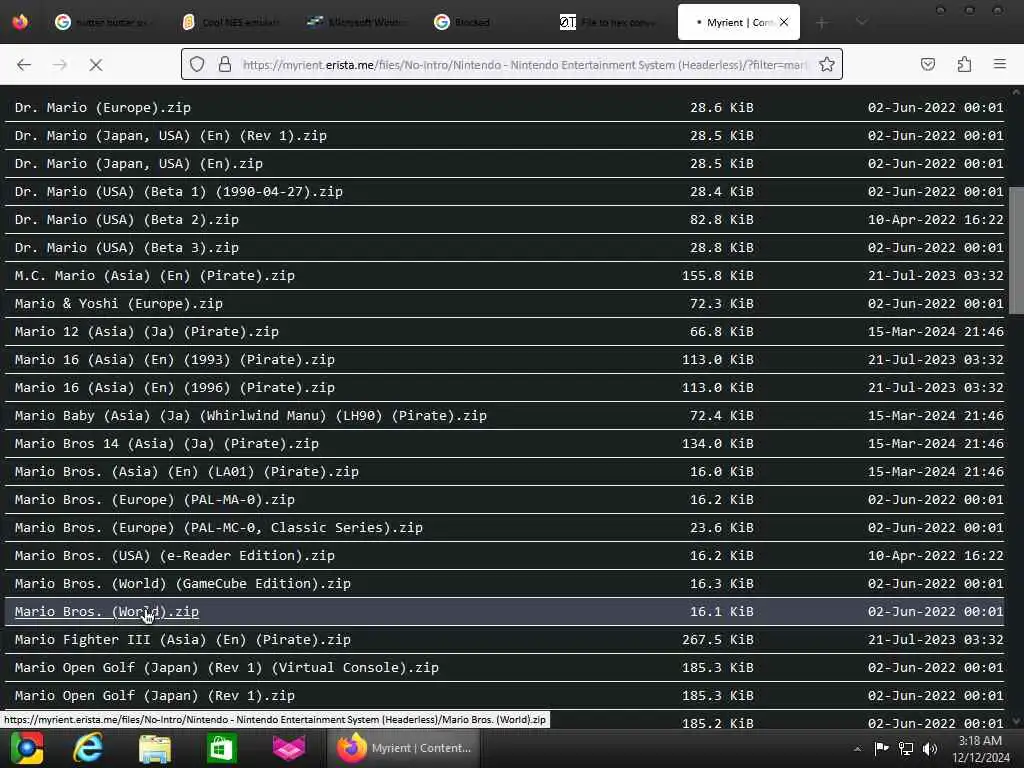Open the Action Center flag icon
The width and height of the screenshot is (1024, 768).
click(x=882, y=748)
